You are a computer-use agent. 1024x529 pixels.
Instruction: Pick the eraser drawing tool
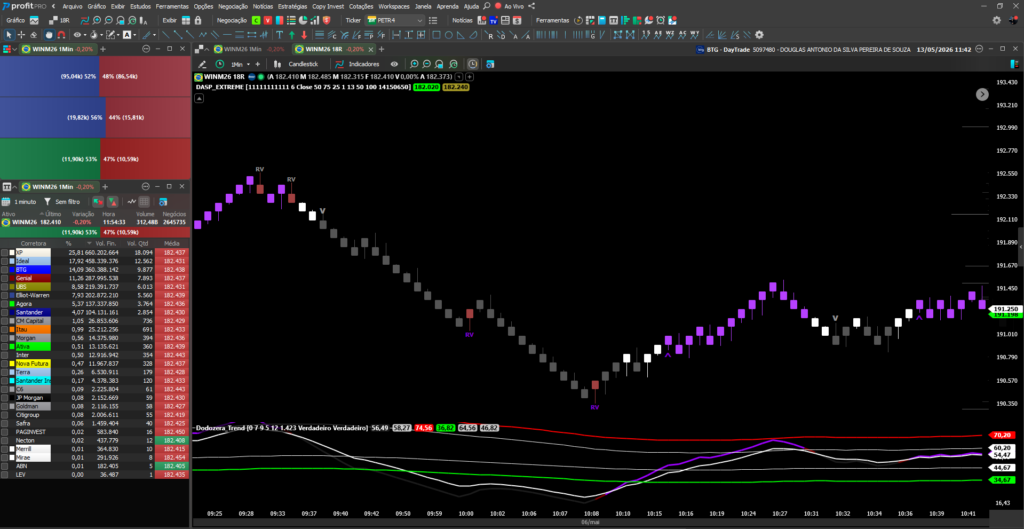tap(33, 35)
